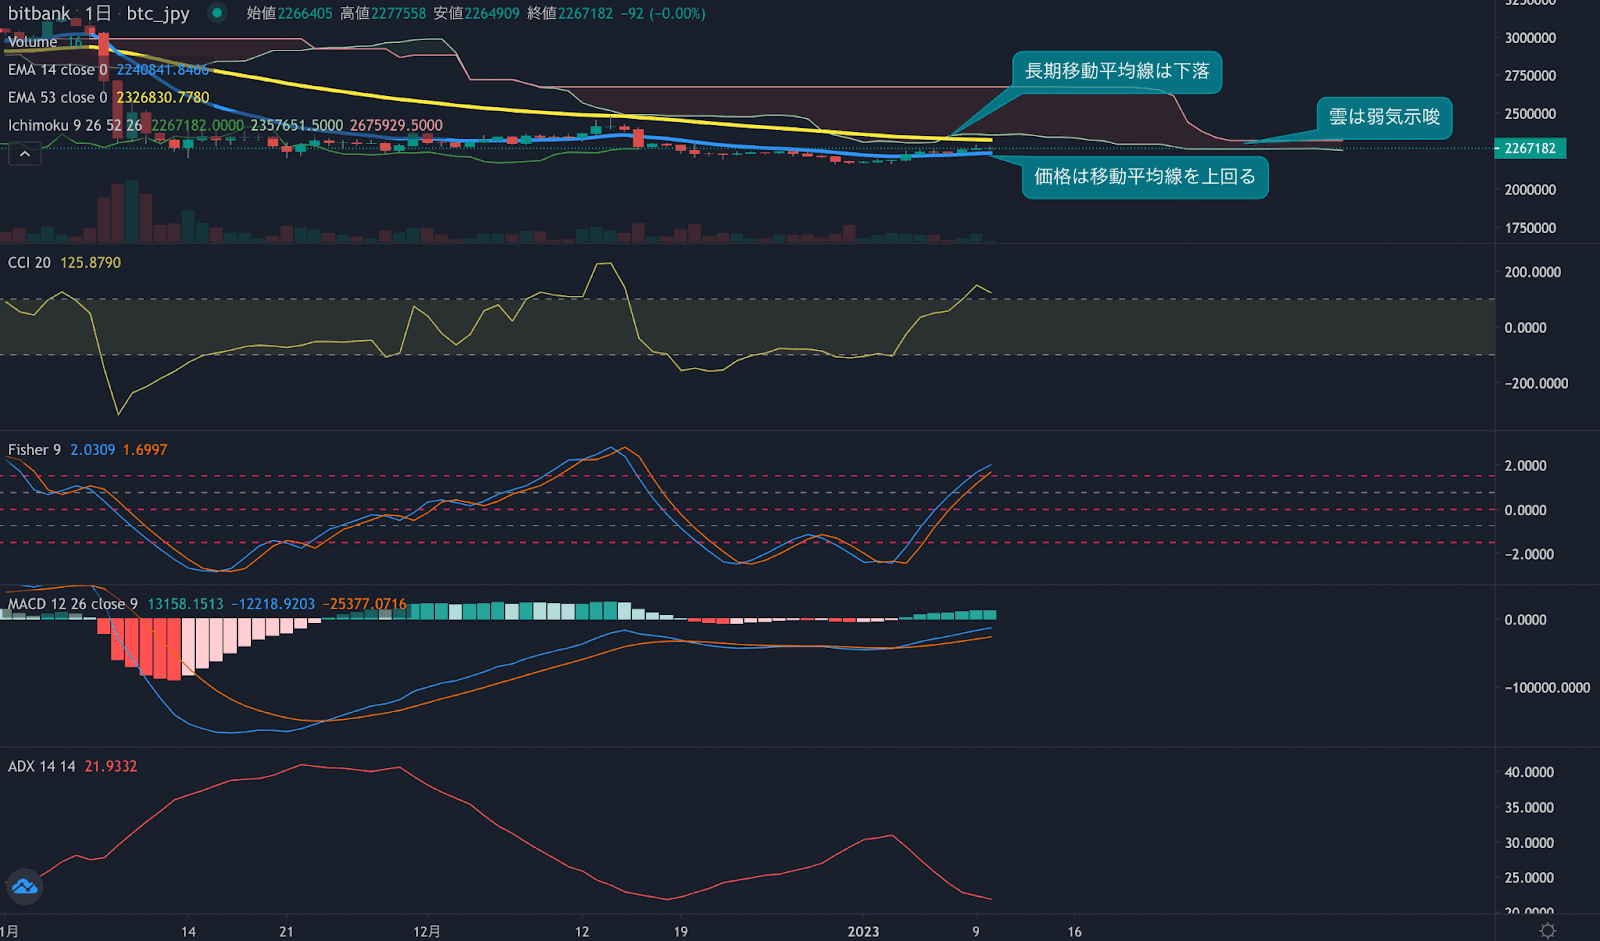The image size is (1600, 941).
Task: Click the TradingView logo watermark
Action: (x=24, y=887)
